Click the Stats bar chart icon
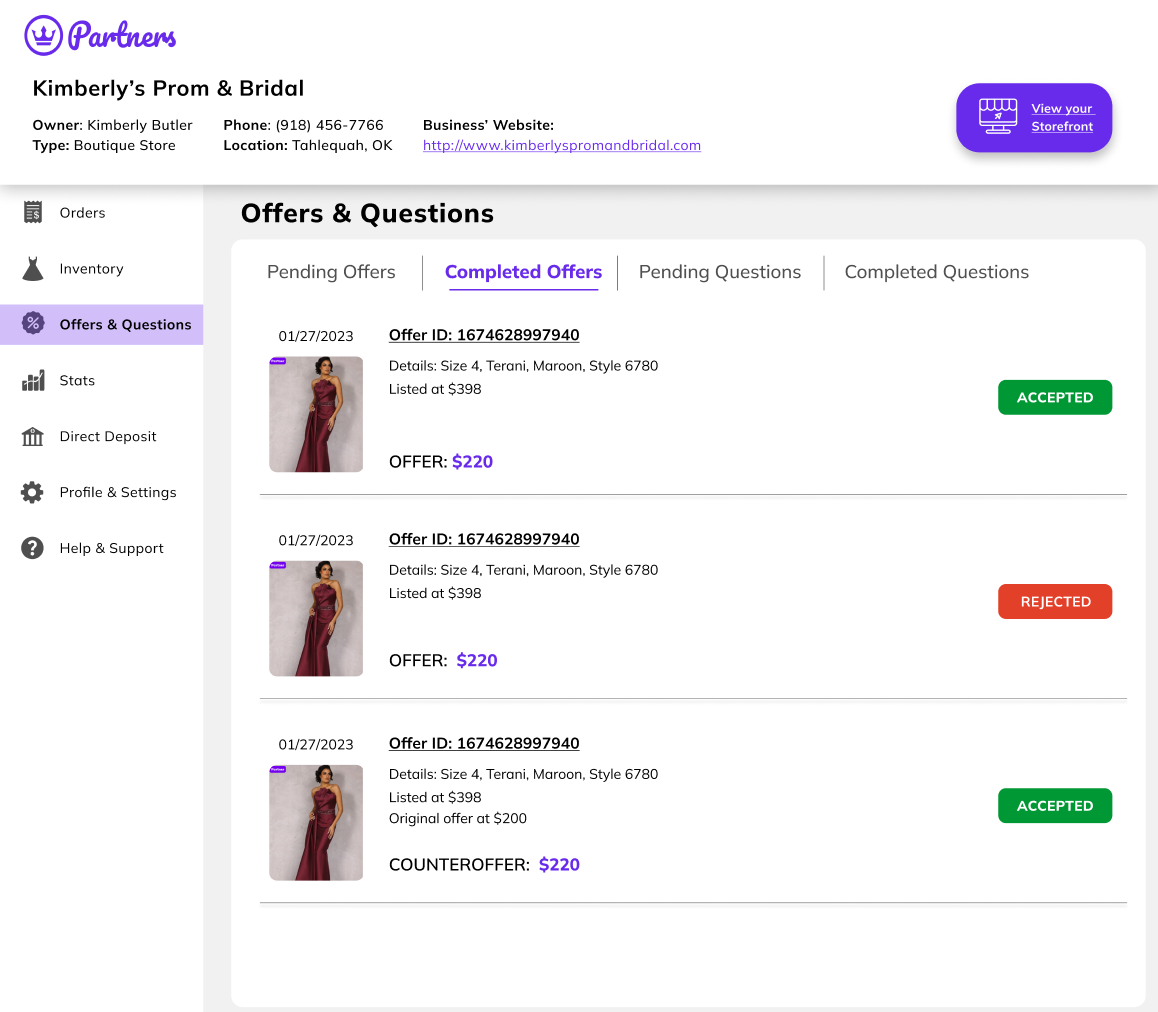1158x1012 pixels. point(32,380)
